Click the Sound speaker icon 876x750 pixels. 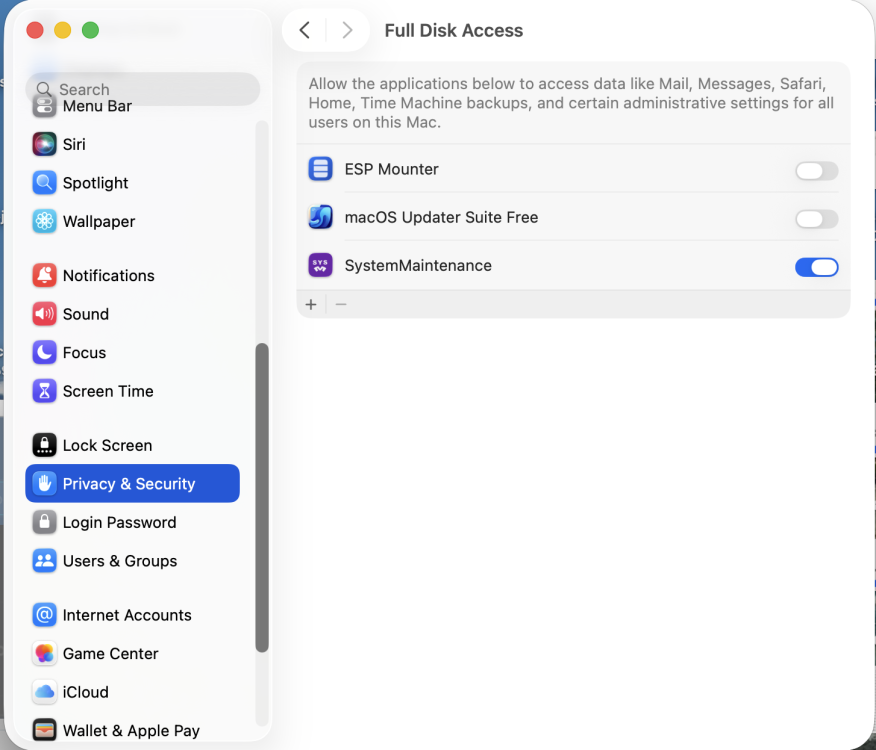[44, 314]
